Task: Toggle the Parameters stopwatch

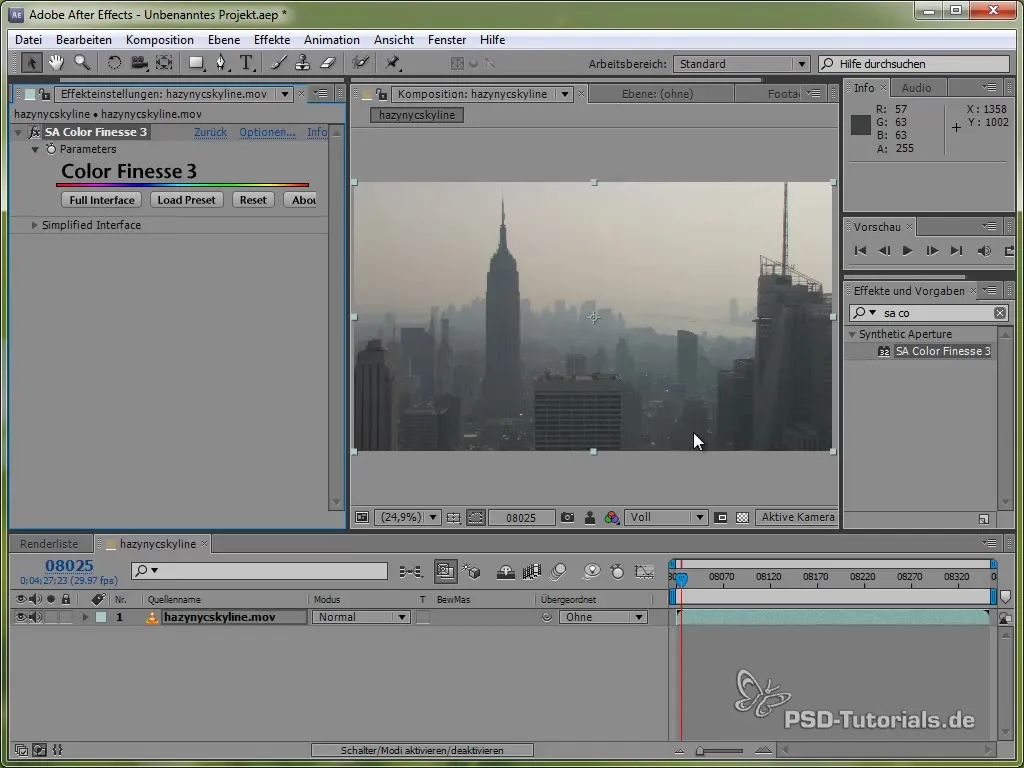Action: coord(51,149)
